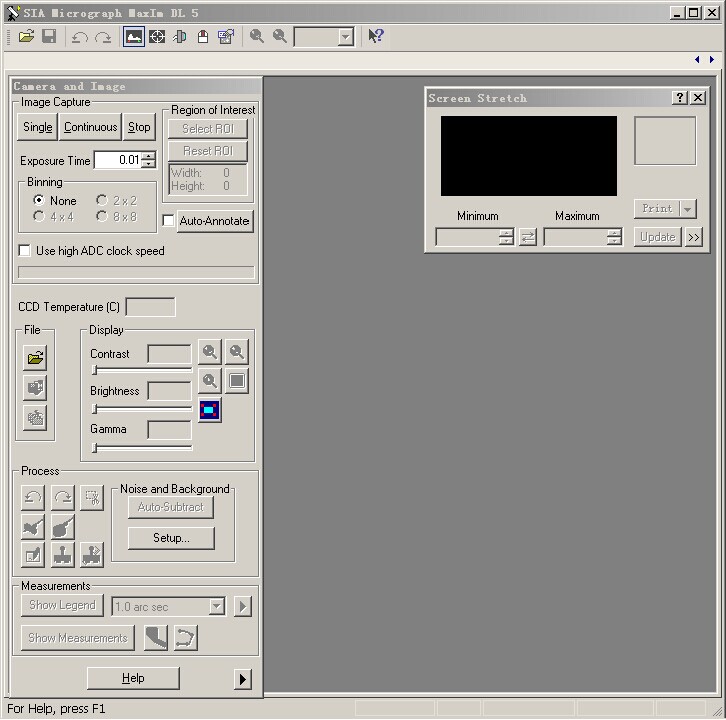726x720 pixels.
Task: Click the Contrast slider handle
Action: coord(95,370)
